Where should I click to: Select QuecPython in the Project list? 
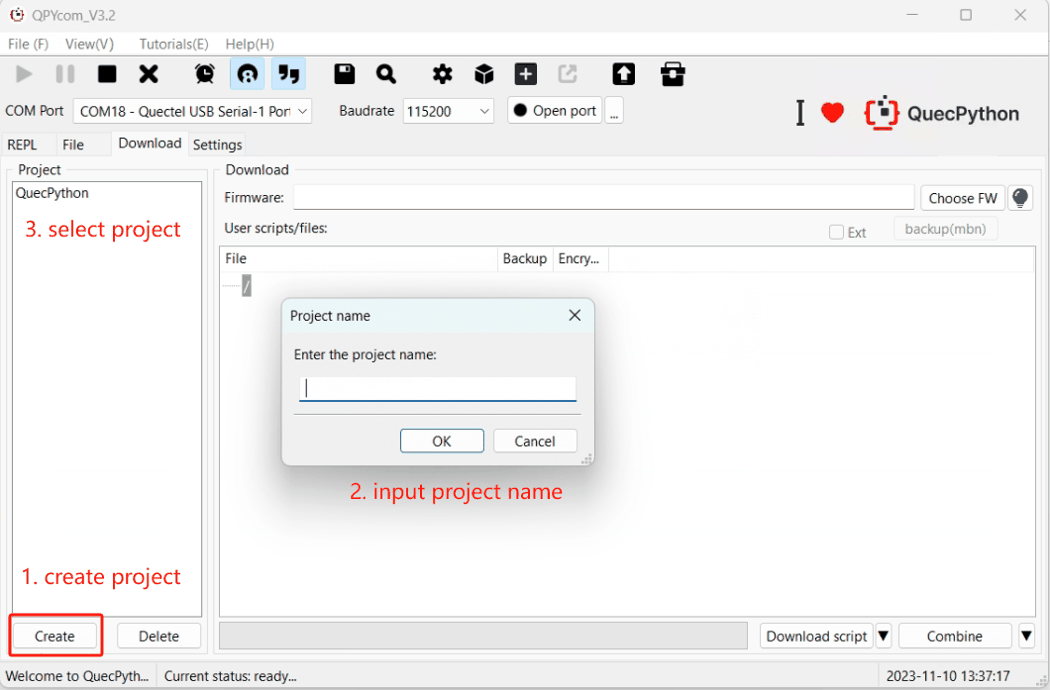tap(52, 193)
